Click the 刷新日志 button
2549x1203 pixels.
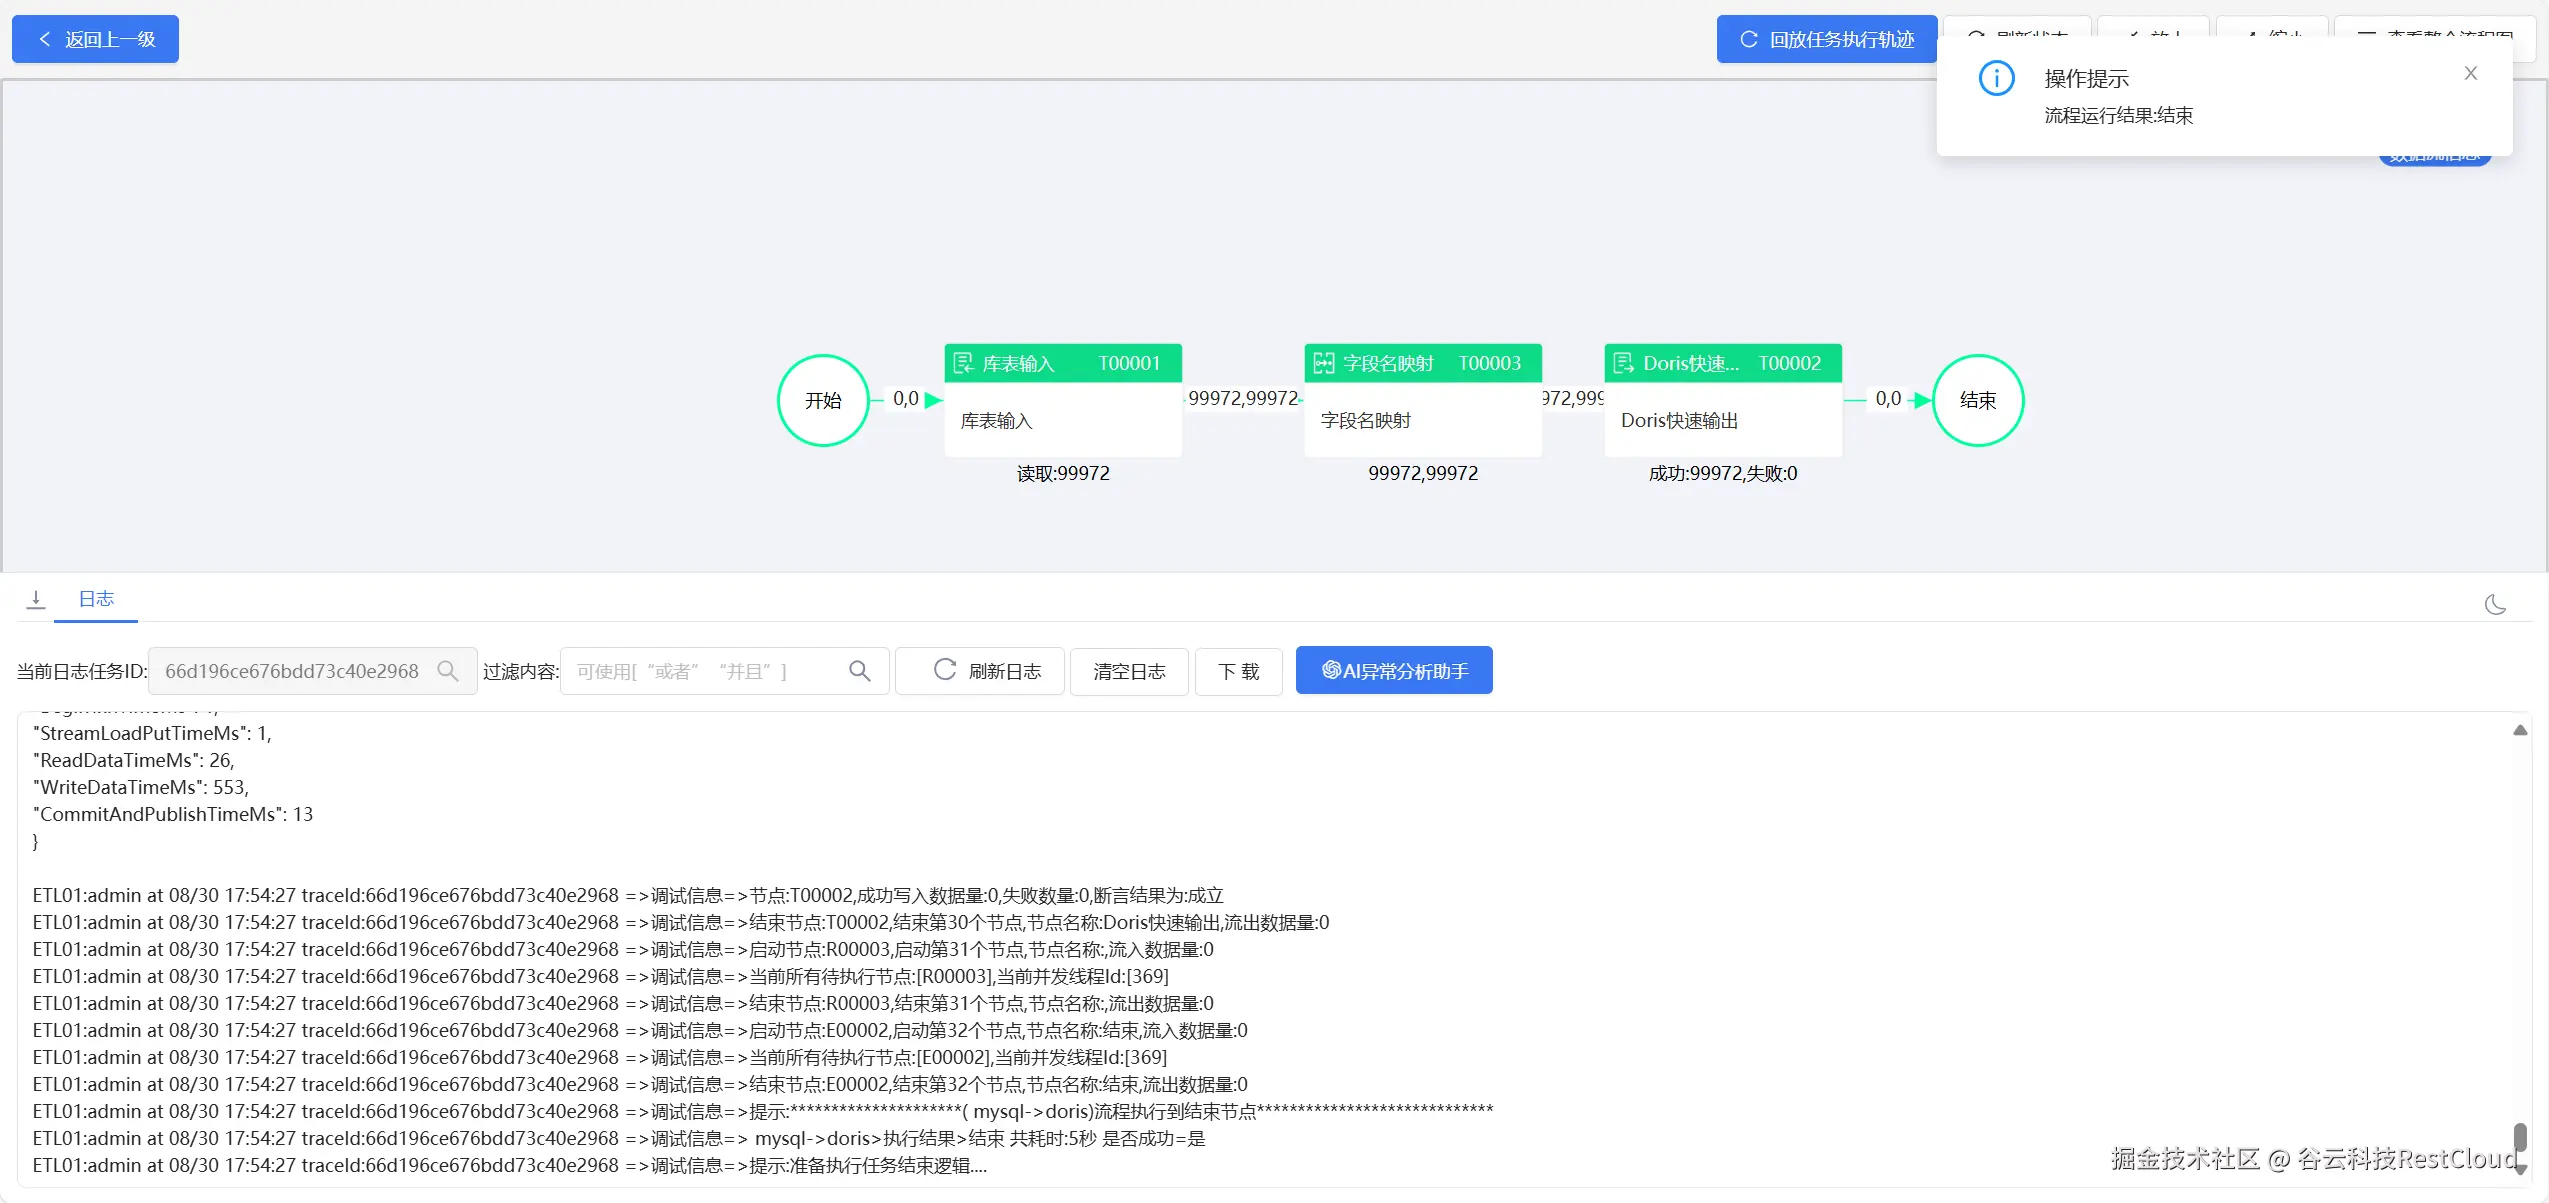click(980, 671)
